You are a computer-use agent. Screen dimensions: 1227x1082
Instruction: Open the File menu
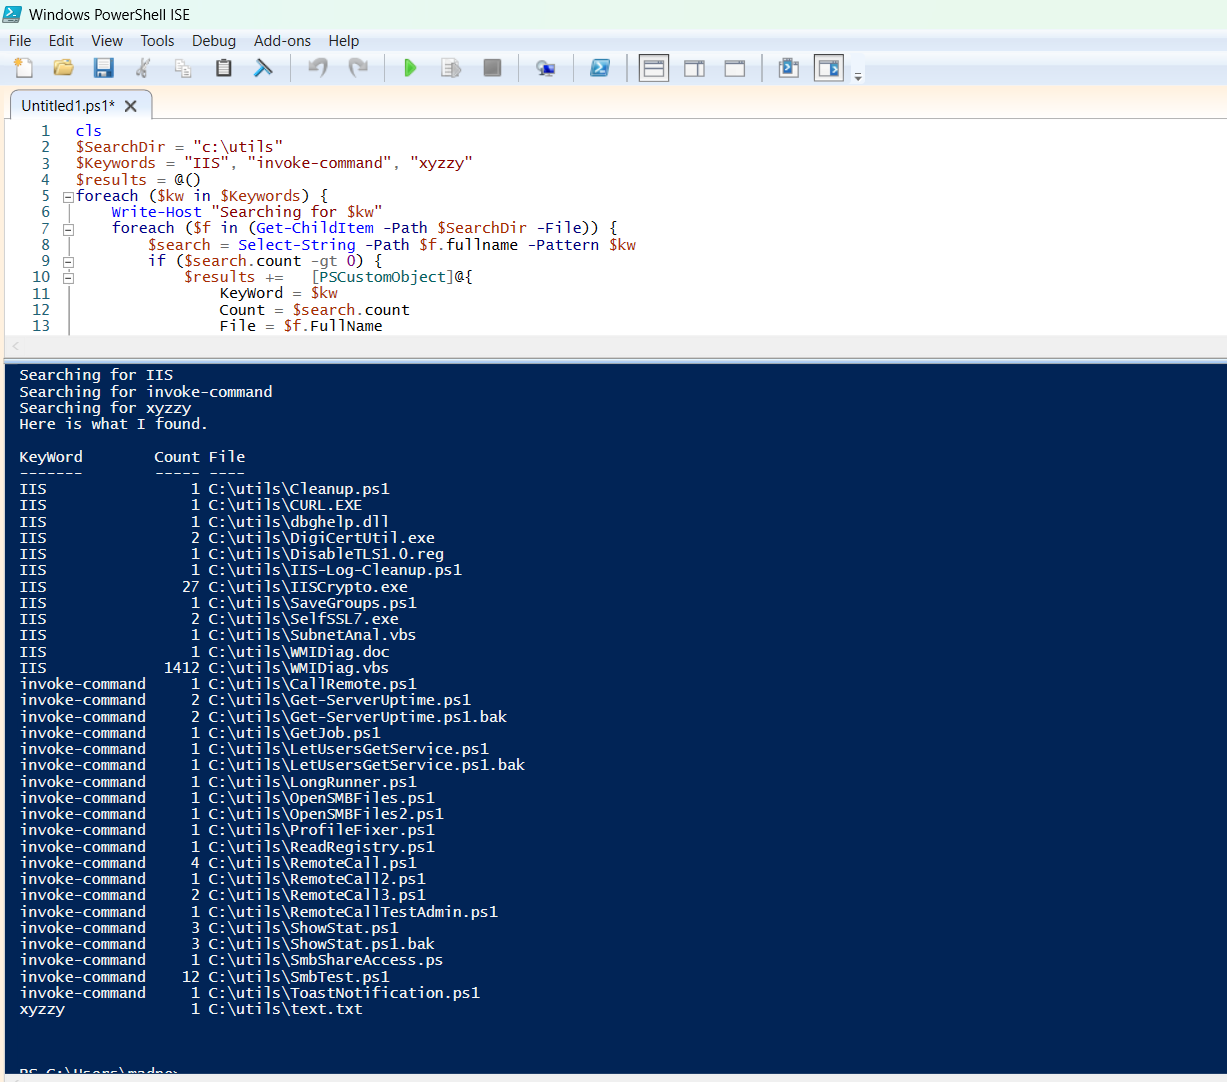pyautogui.click(x=20, y=41)
